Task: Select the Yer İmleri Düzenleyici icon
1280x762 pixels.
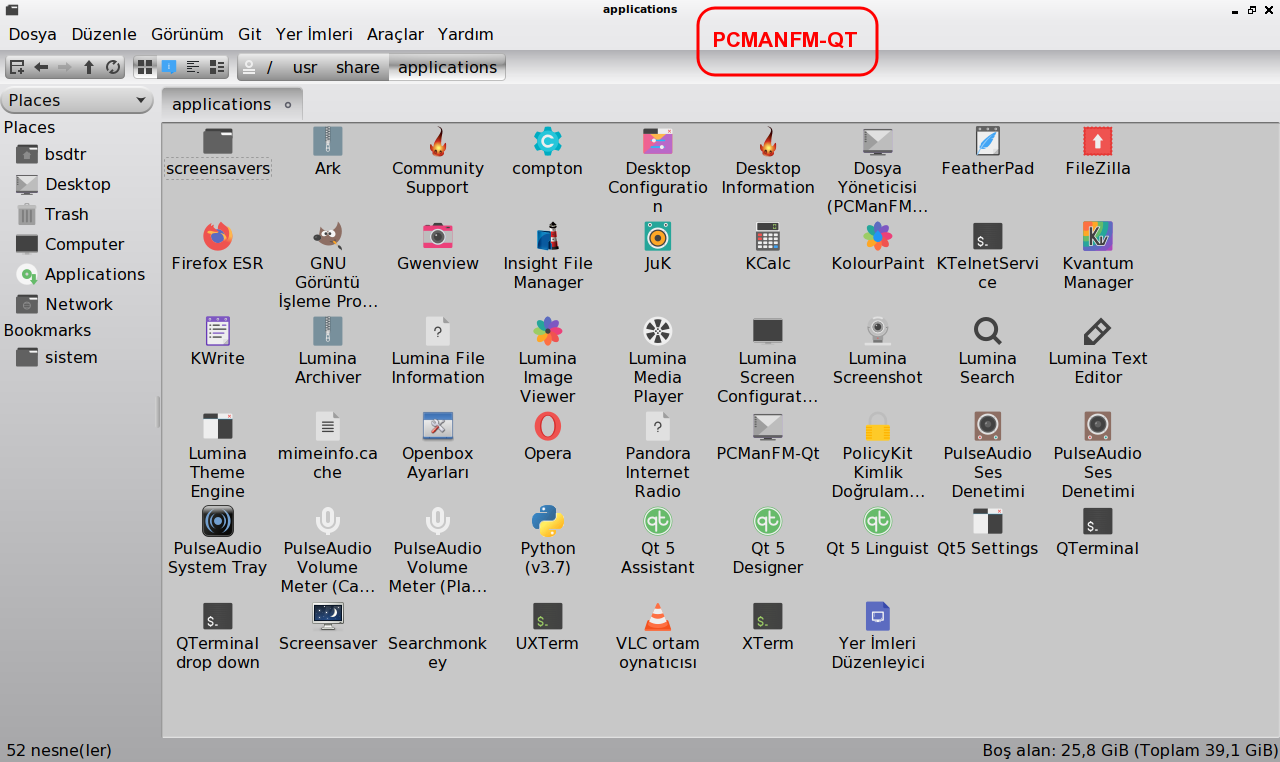Action: (877, 616)
